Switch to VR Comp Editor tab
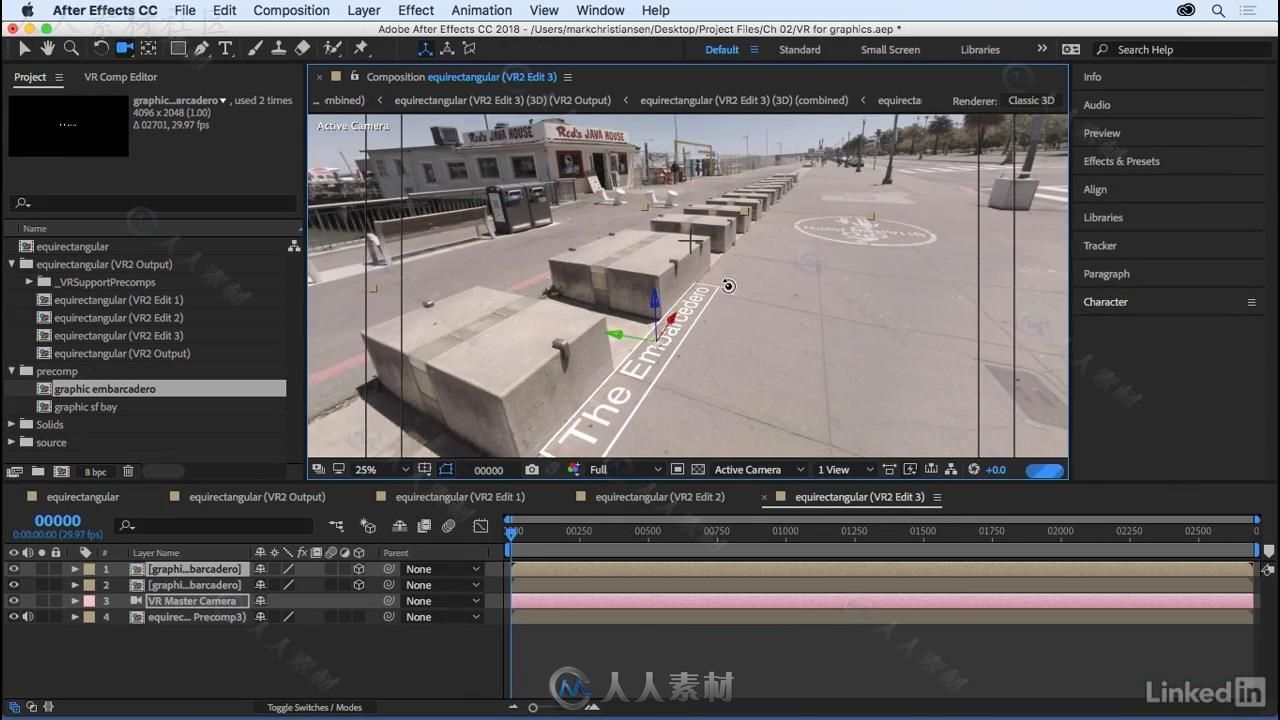This screenshot has height=720, width=1280. coord(120,77)
